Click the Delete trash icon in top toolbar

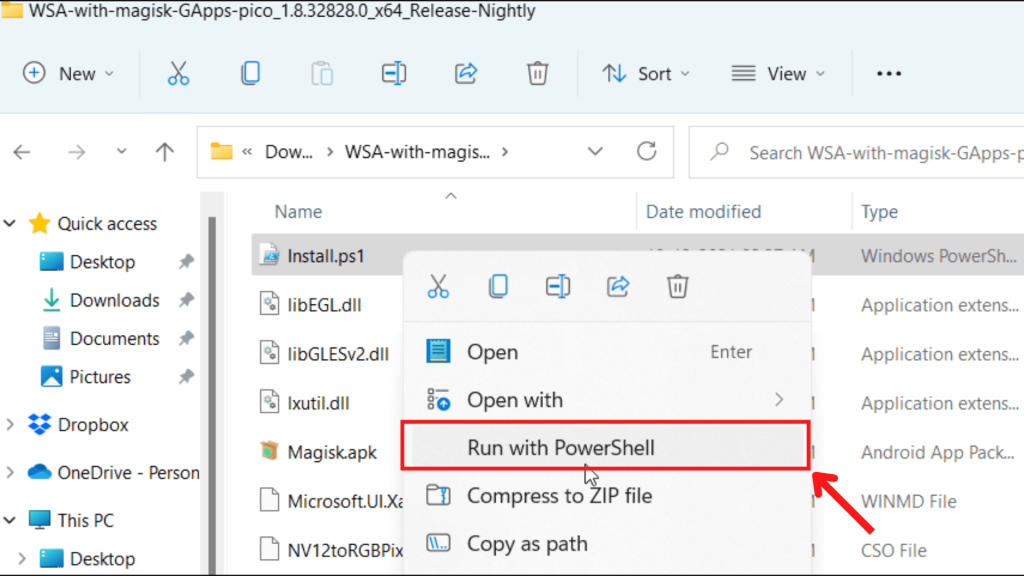pos(537,73)
